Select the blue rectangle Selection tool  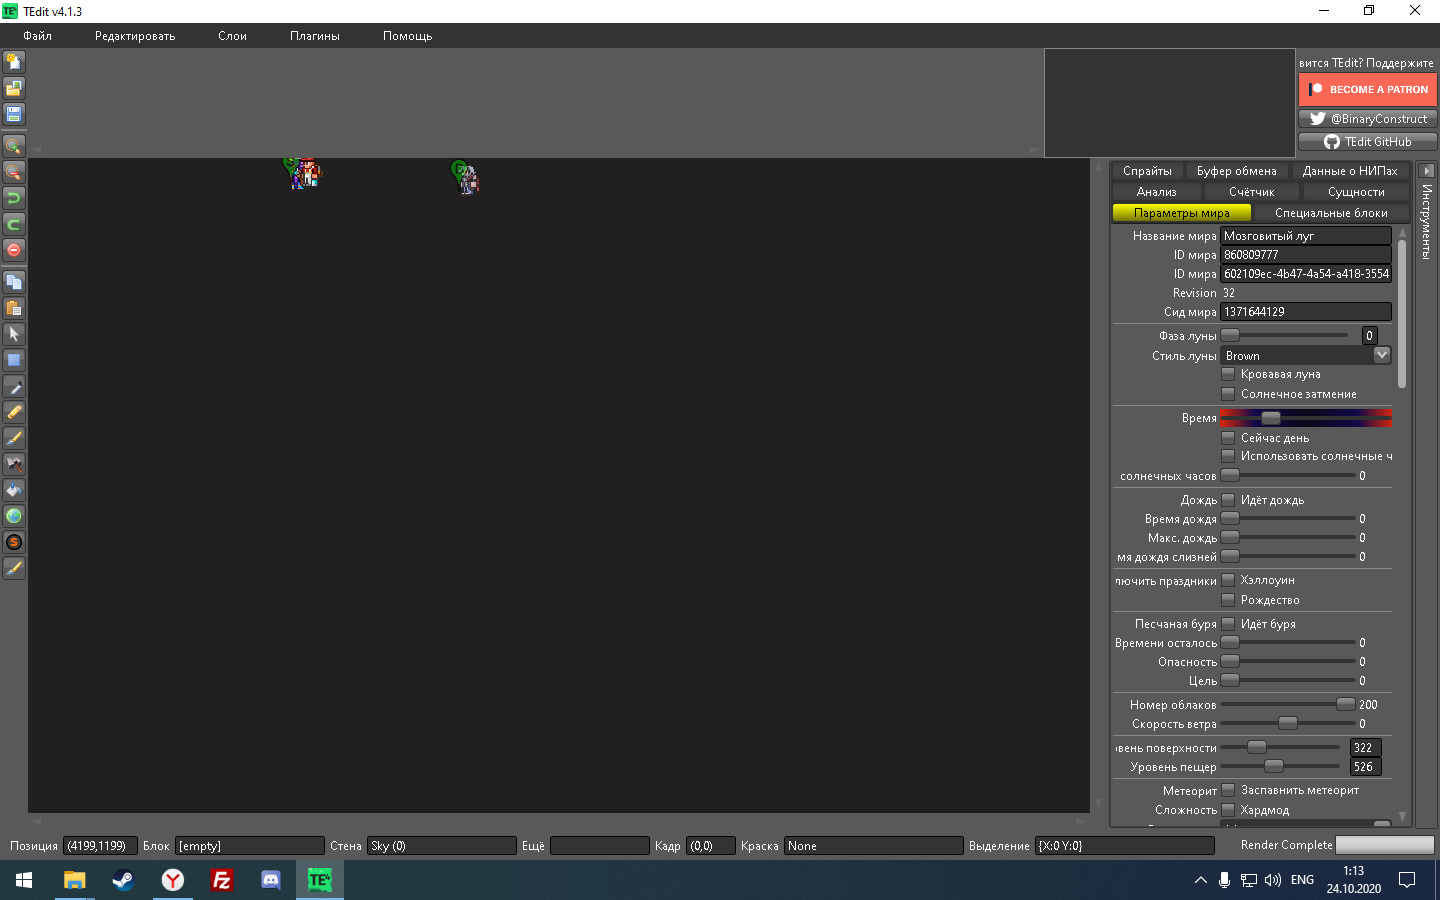point(14,360)
